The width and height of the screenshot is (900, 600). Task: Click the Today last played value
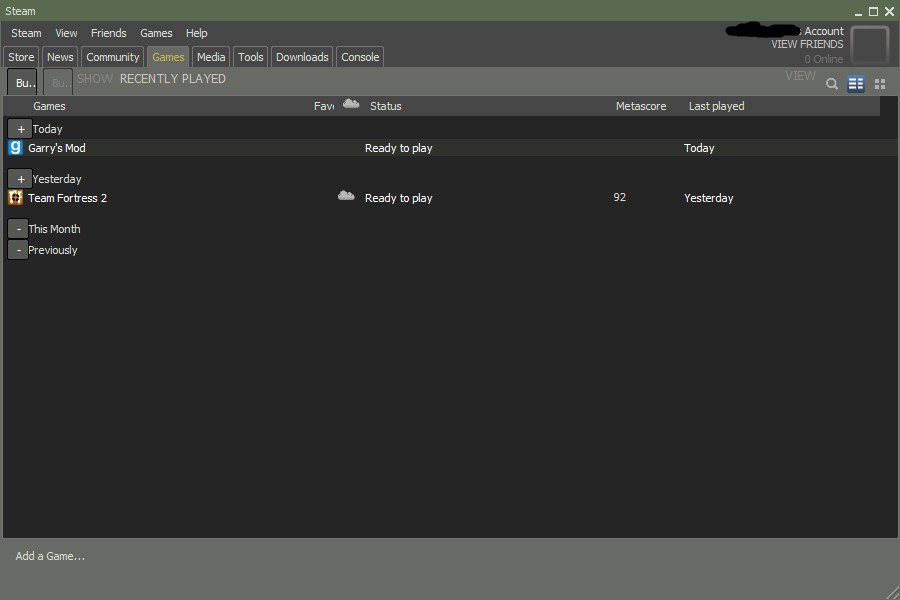[x=699, y=148]
